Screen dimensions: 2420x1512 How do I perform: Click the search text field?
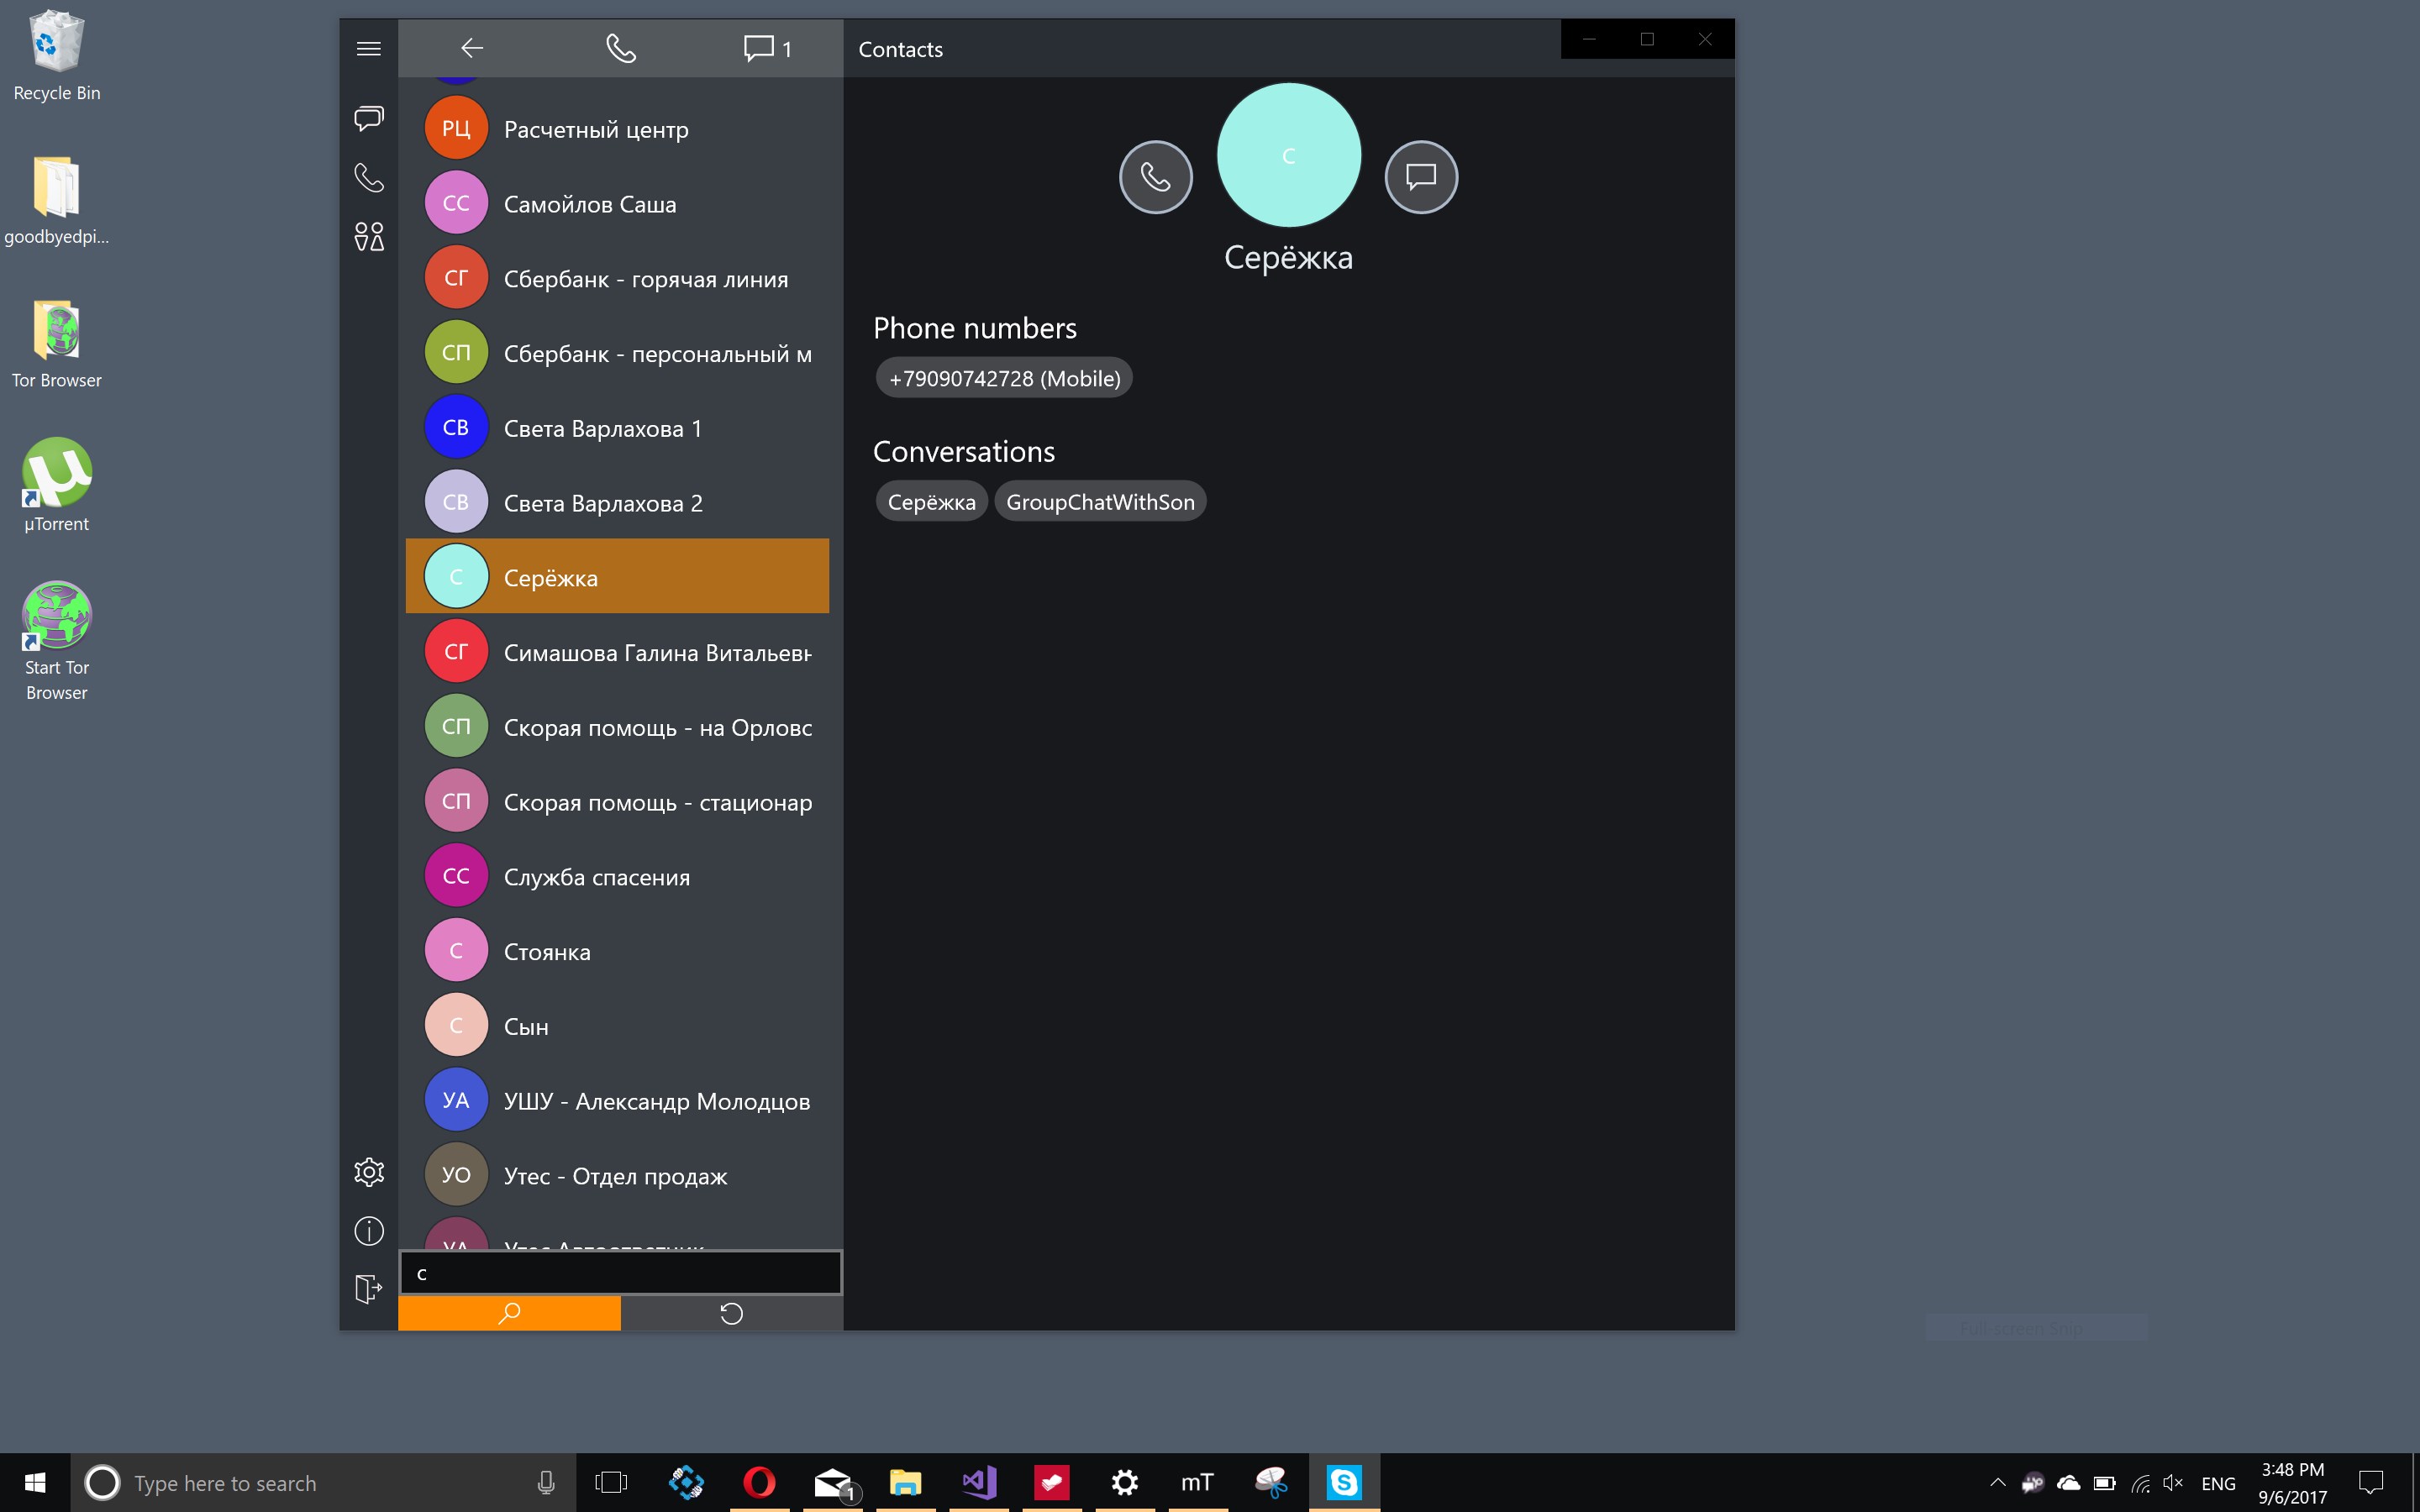[x=620, y=1272]
